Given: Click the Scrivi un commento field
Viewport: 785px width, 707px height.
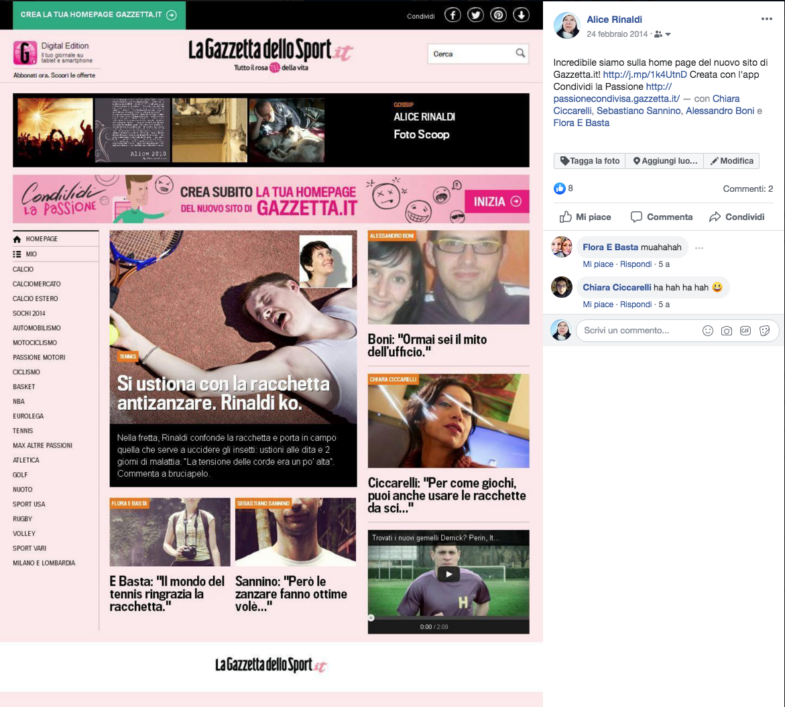Looking at the screenshot, I should (x=677, y=330).
